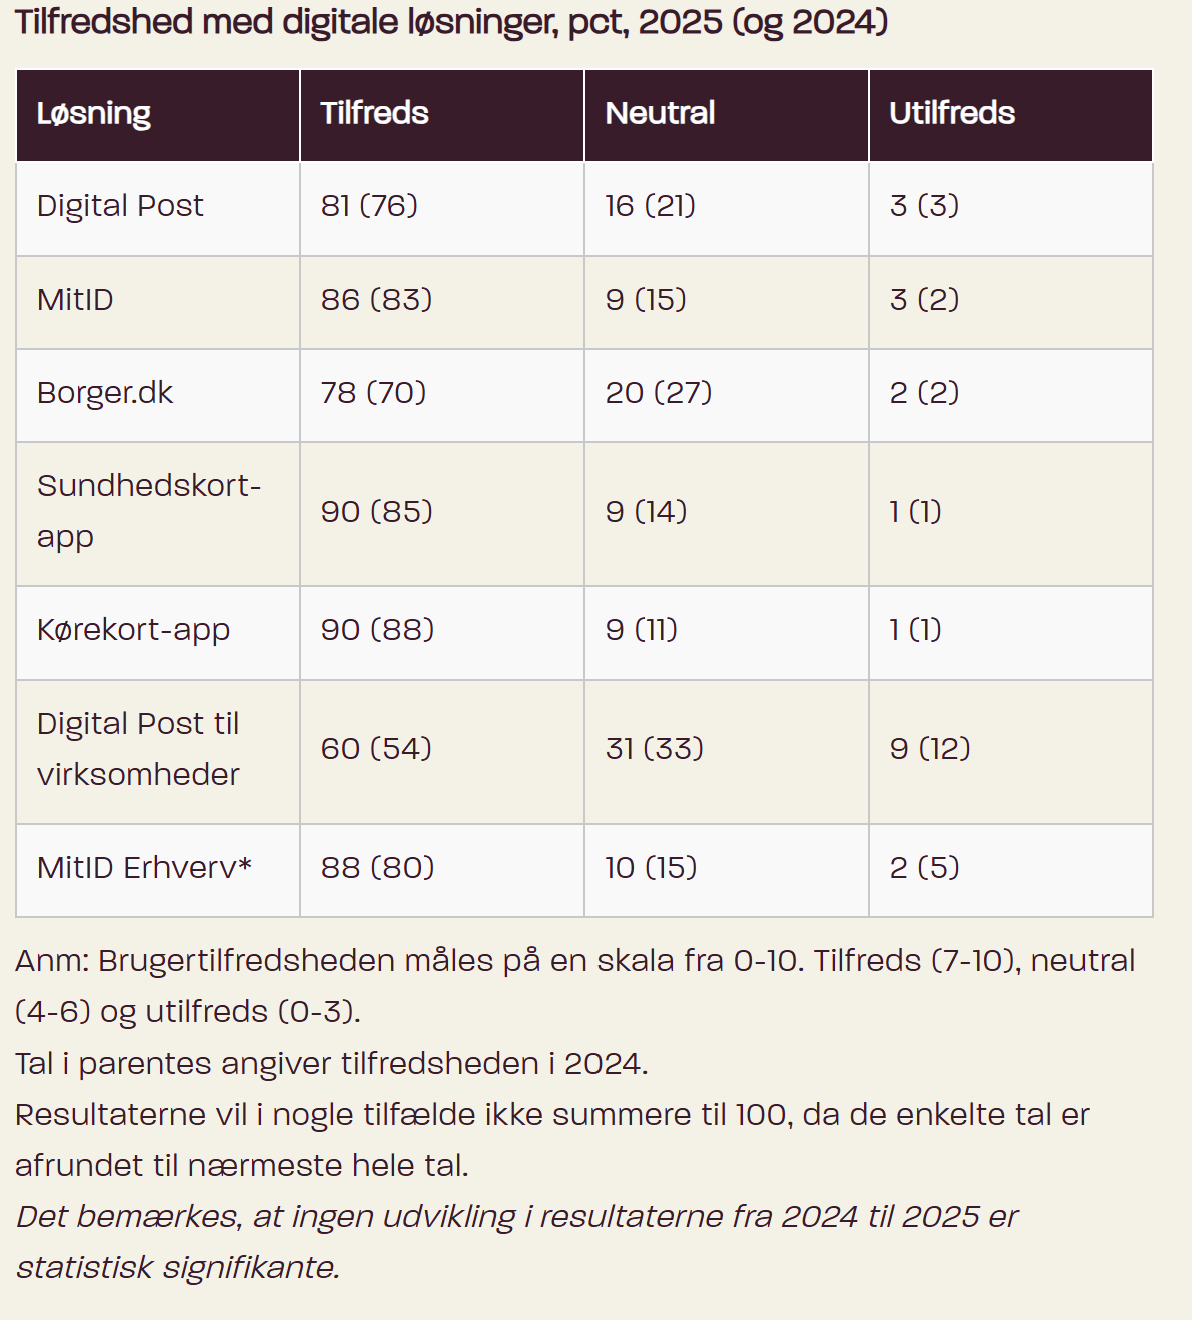Select the 9 (12) Utilfreds cell

click(930, 749)
